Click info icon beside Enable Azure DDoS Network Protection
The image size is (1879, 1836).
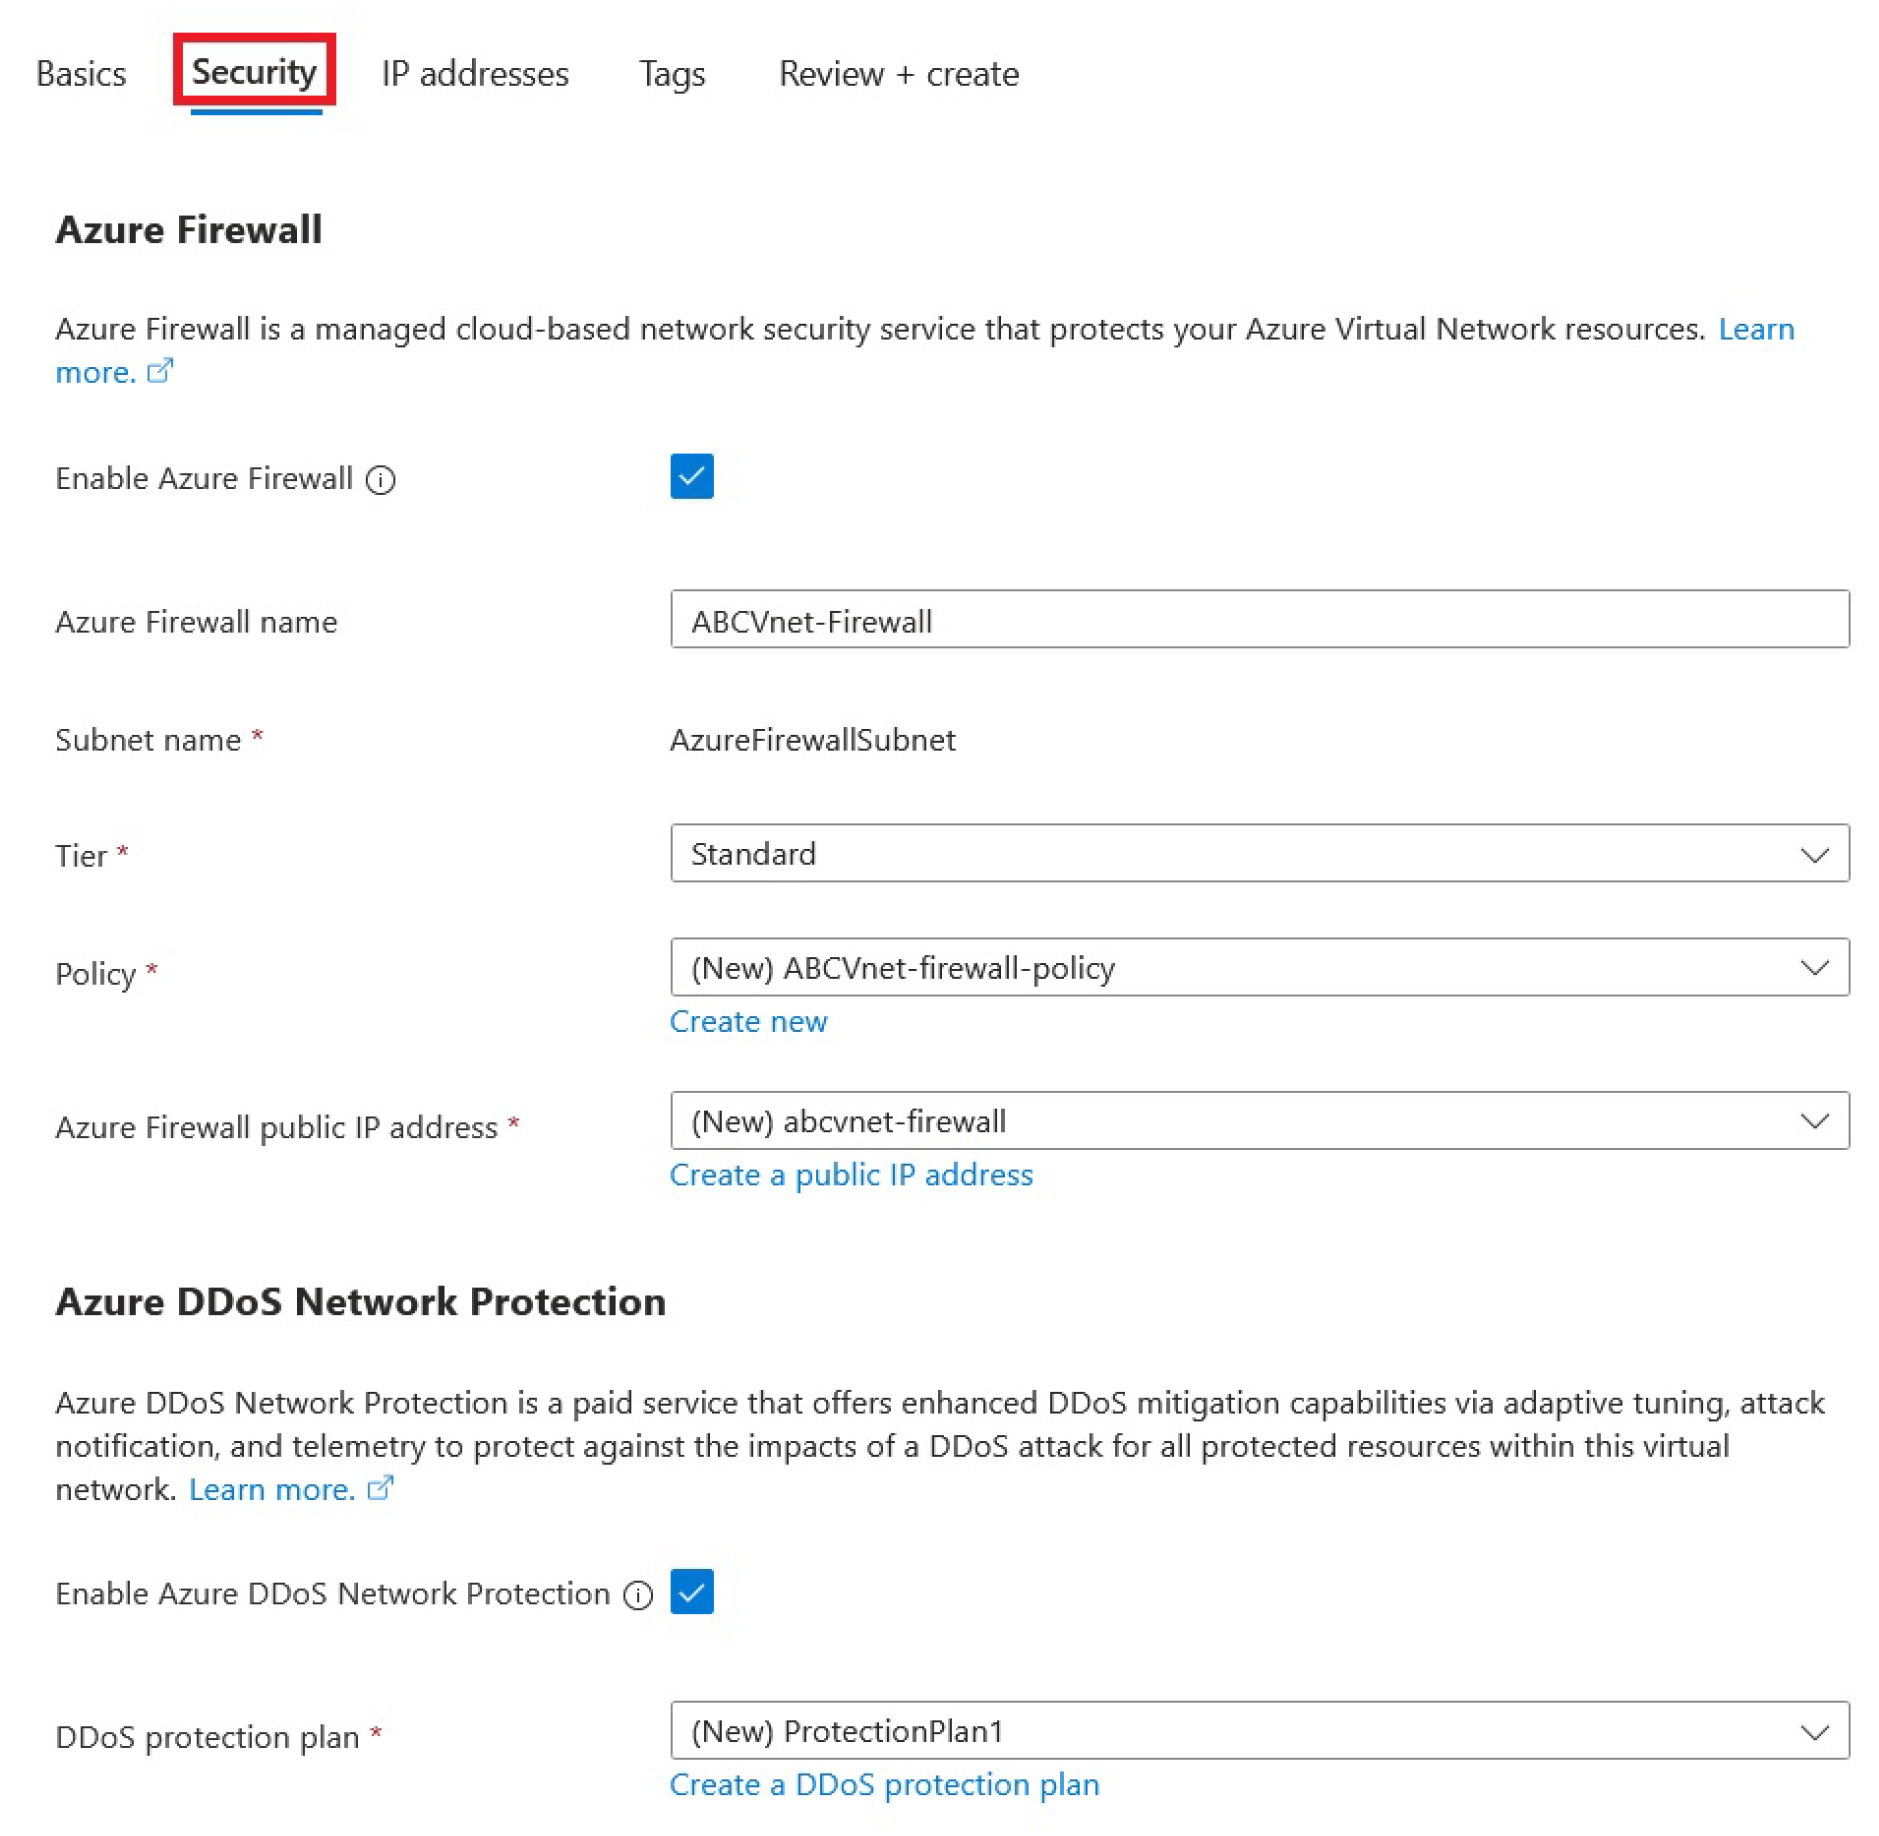pos(638,1595)
